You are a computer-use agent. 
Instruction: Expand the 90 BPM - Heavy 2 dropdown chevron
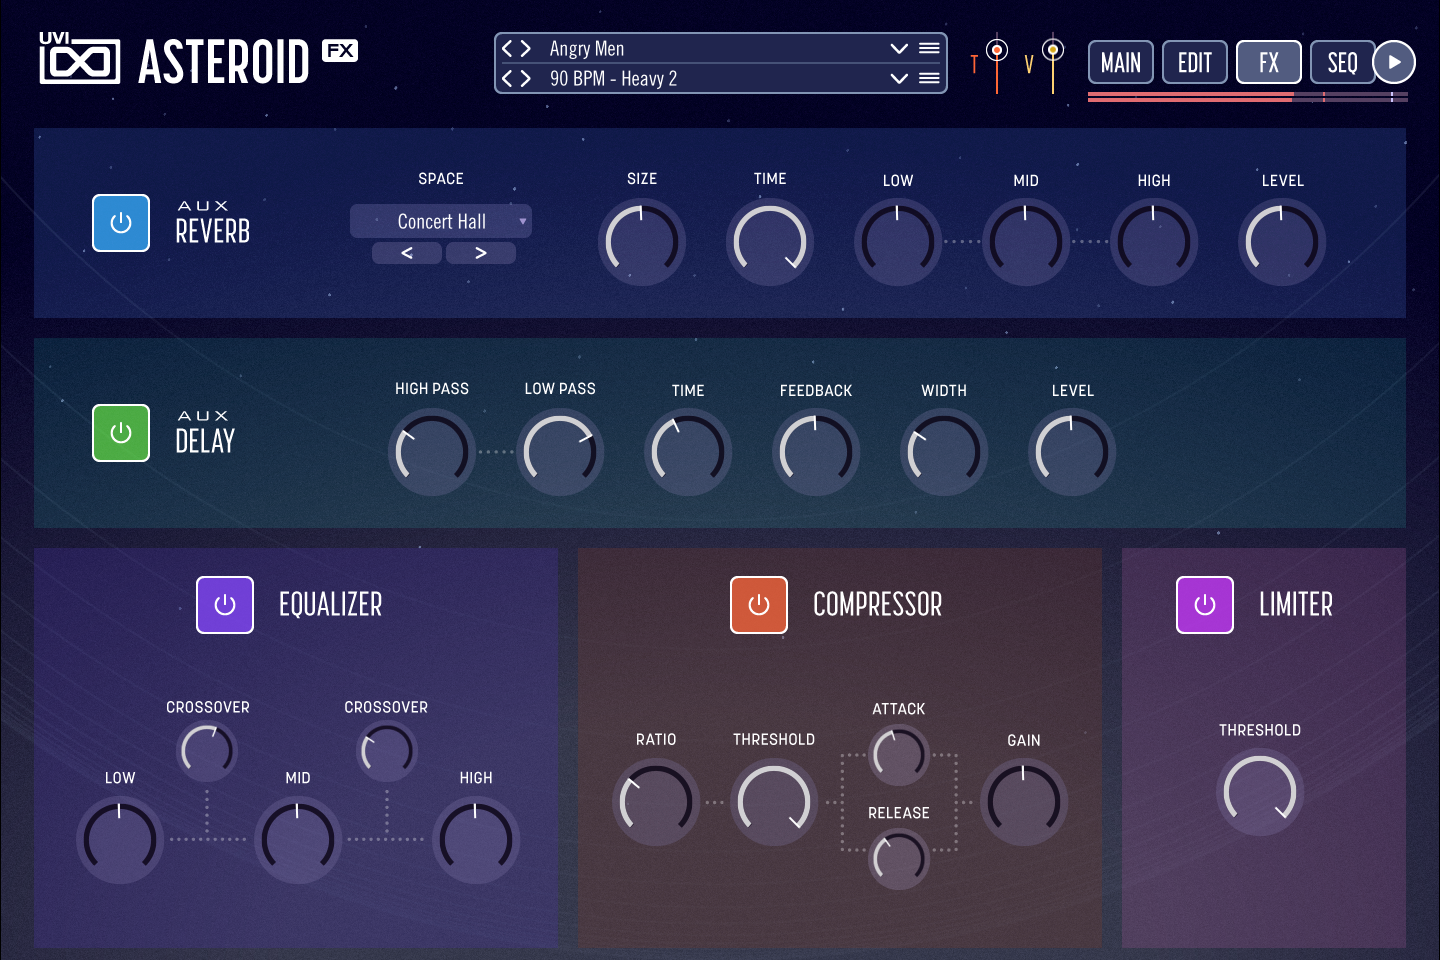[899, 78]
